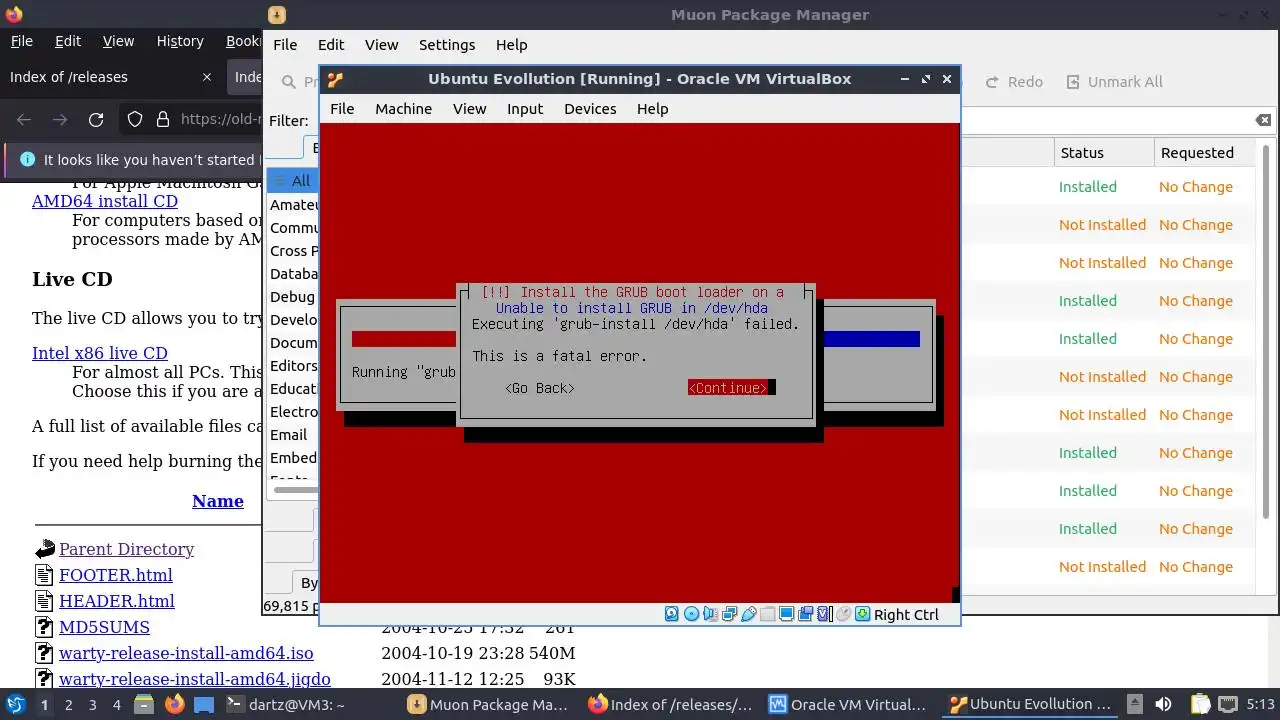Sort the file listing by Name column
Screen dimensions: 1280x720
pyautogui.click(x=218, y=501)
